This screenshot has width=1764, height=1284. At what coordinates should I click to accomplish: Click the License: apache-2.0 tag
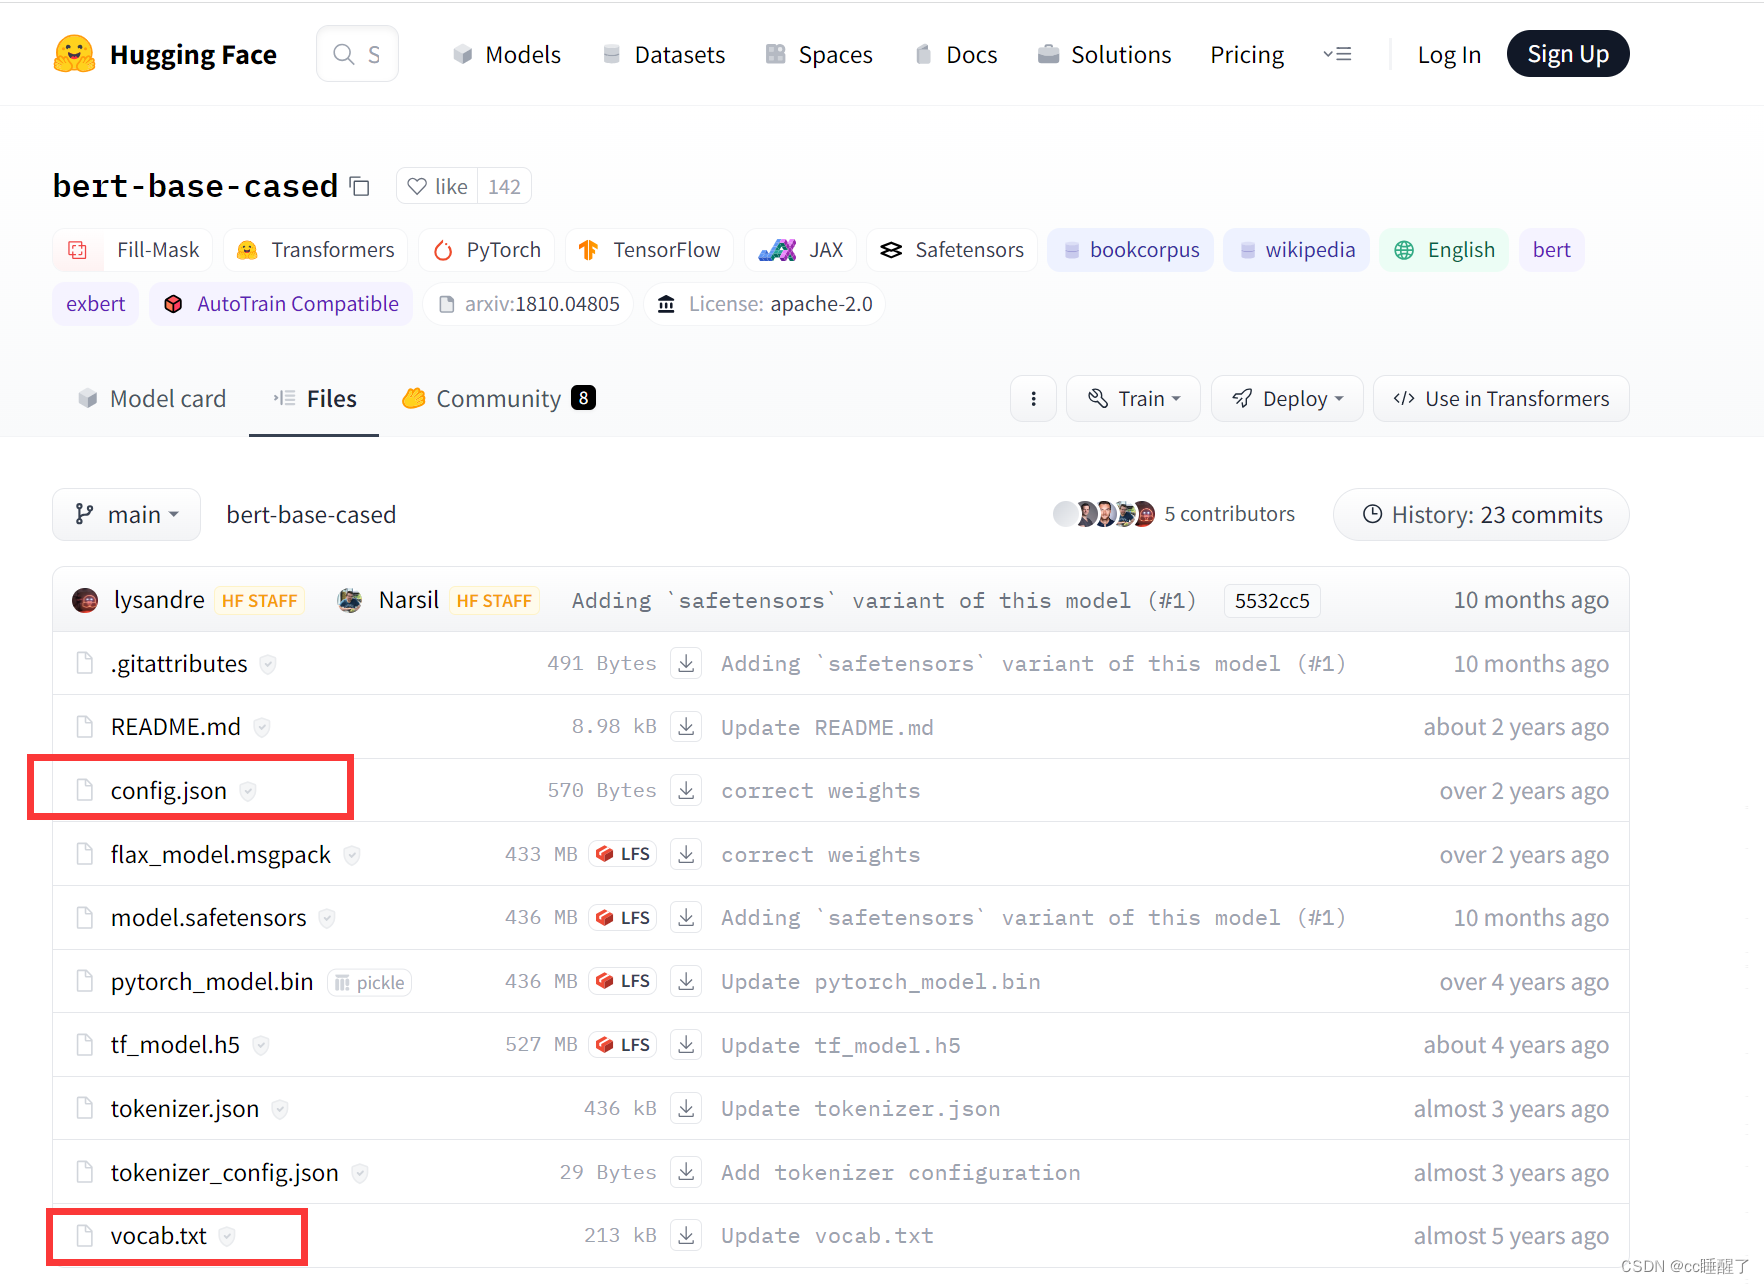tap(764, 304)
